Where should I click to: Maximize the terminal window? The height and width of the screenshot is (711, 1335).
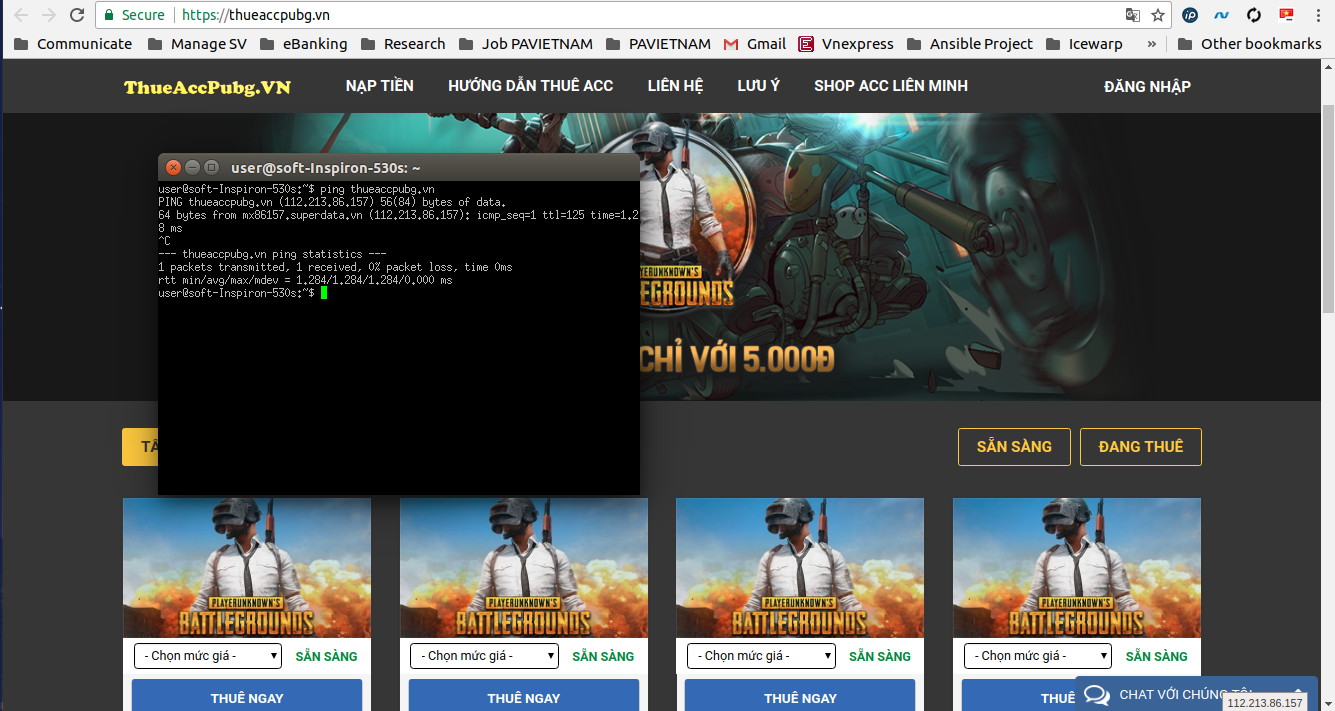tap(211, 167)
